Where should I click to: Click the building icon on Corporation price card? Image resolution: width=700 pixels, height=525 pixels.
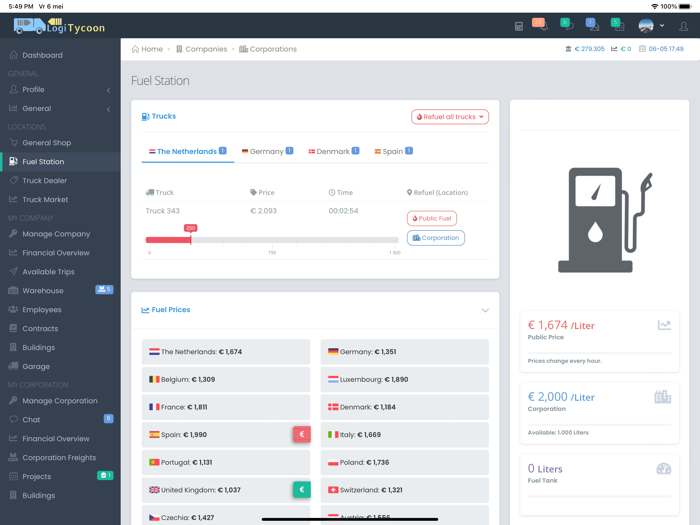(x=663, y=396)
